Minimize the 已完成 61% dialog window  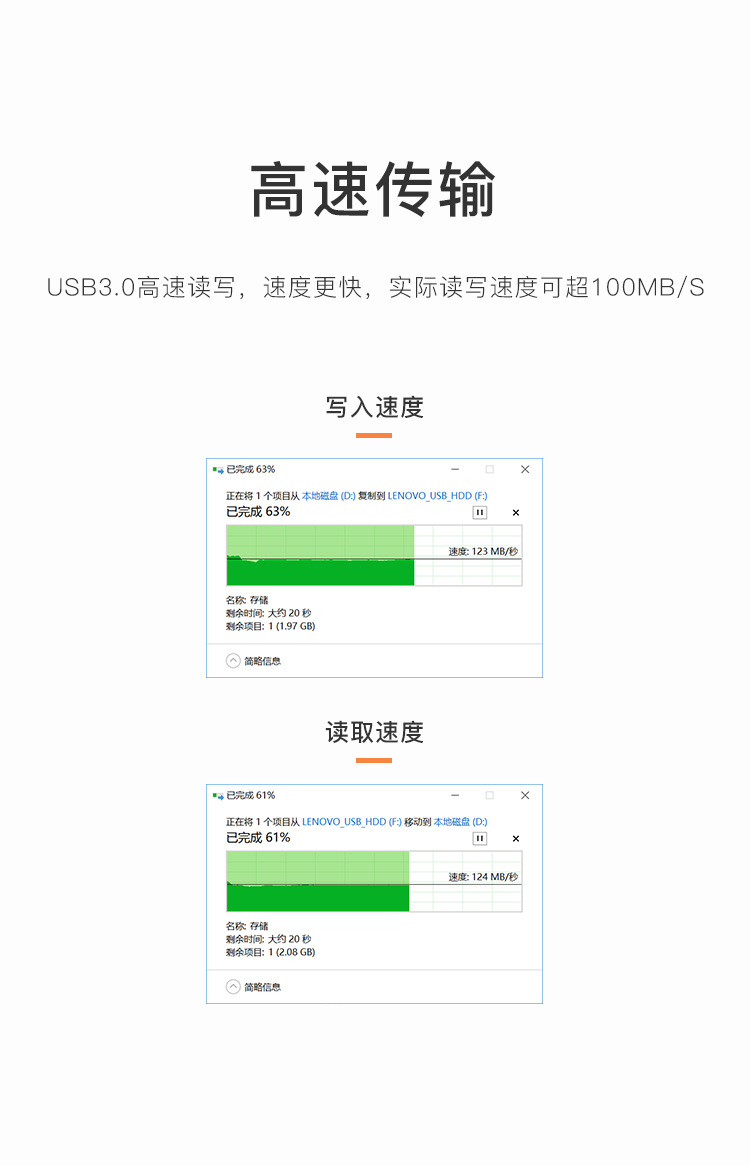coord(455,795)
